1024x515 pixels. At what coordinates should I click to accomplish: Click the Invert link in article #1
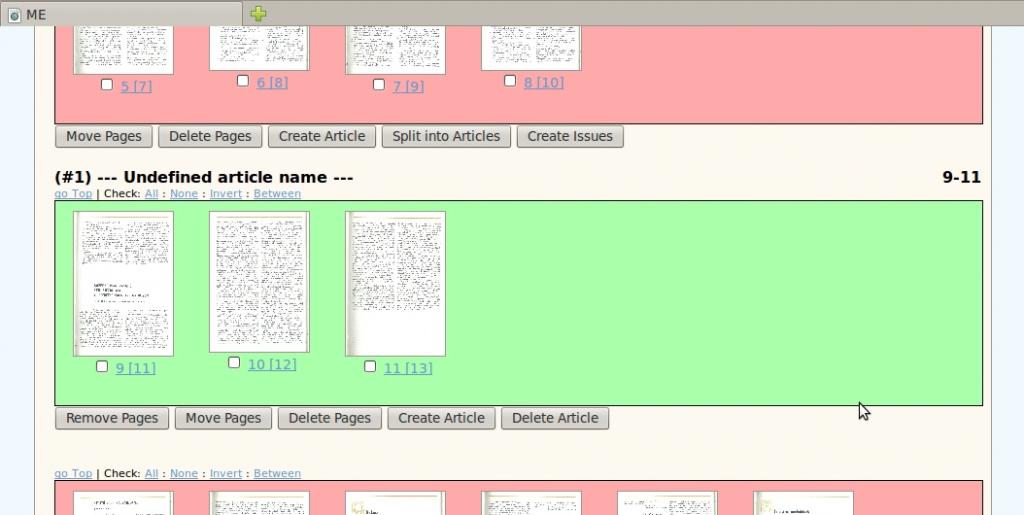tap(225, 193)
